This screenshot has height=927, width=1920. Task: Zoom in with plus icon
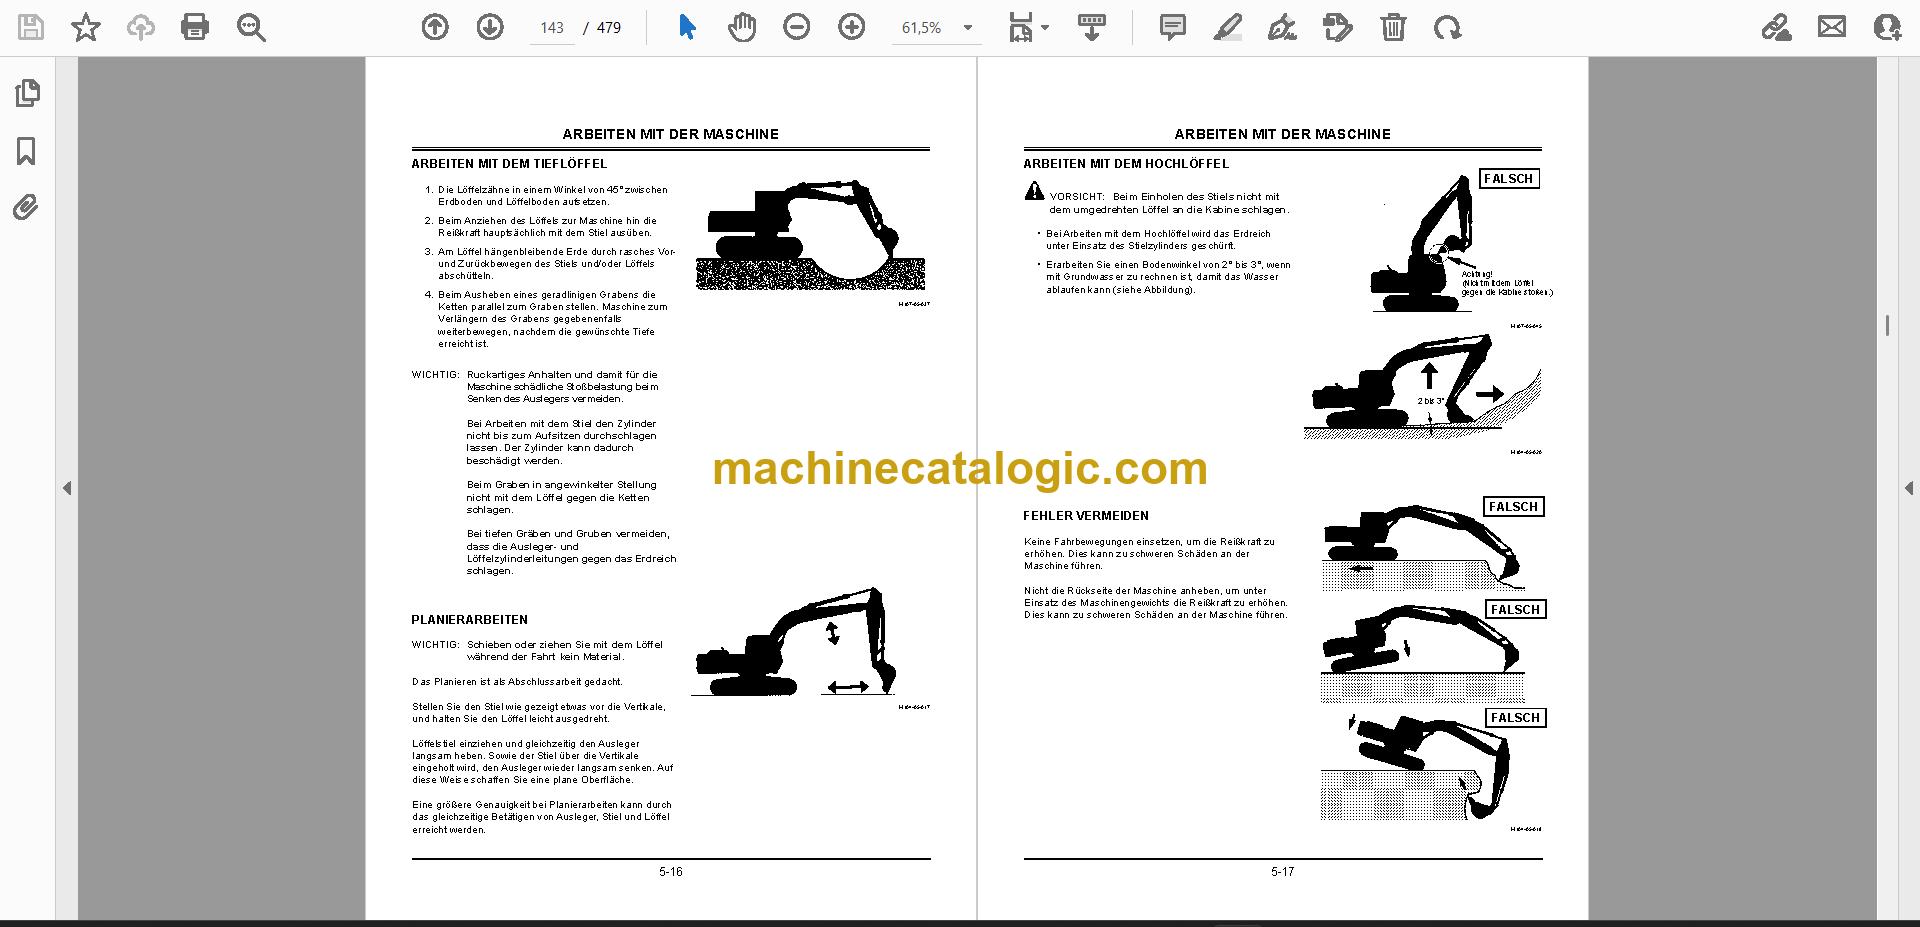tap(852, 27)
